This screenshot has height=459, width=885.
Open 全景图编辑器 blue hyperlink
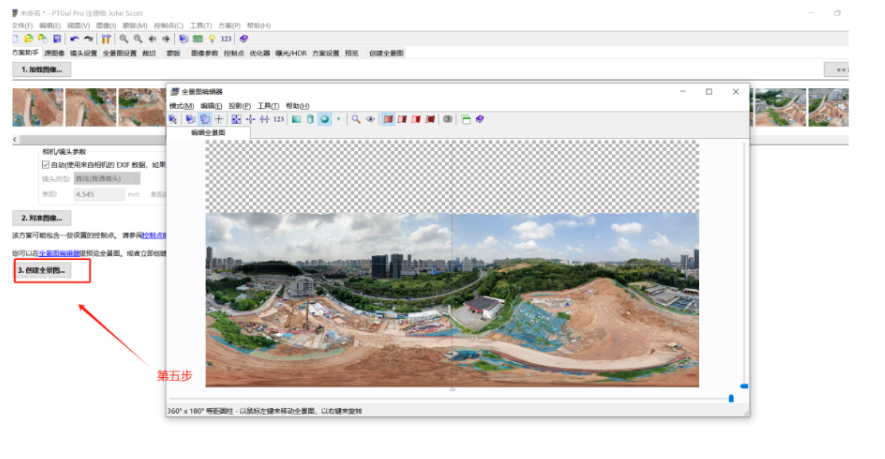(x=59, y=253)
